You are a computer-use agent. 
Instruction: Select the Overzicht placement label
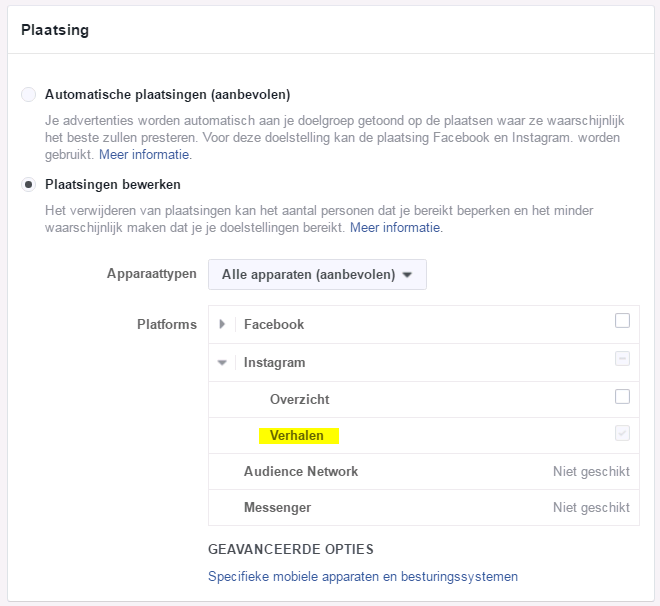coord(299,399)
